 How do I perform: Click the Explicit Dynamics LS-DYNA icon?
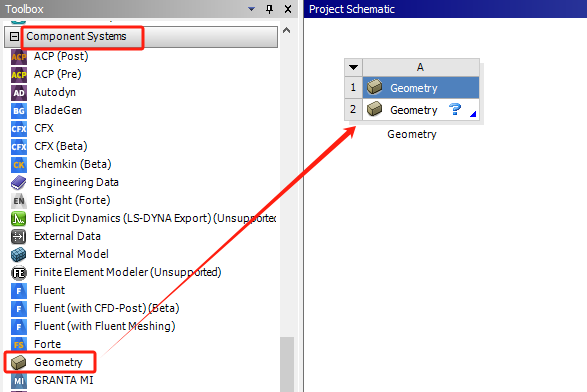pos(19,219)
